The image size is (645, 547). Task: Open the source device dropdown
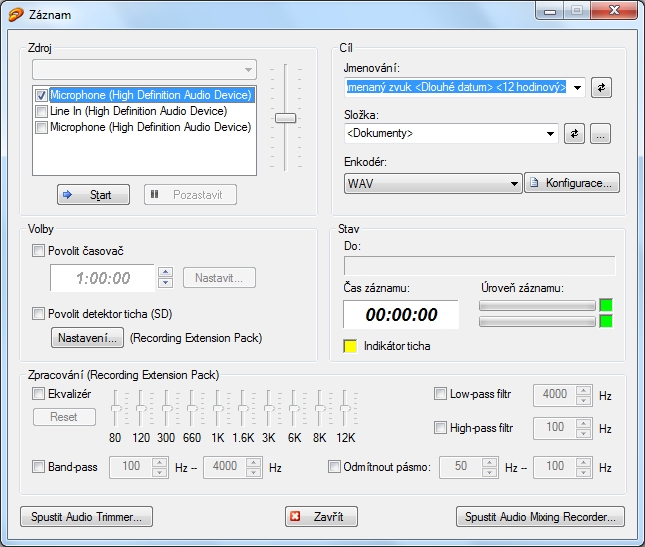(144, 70)
